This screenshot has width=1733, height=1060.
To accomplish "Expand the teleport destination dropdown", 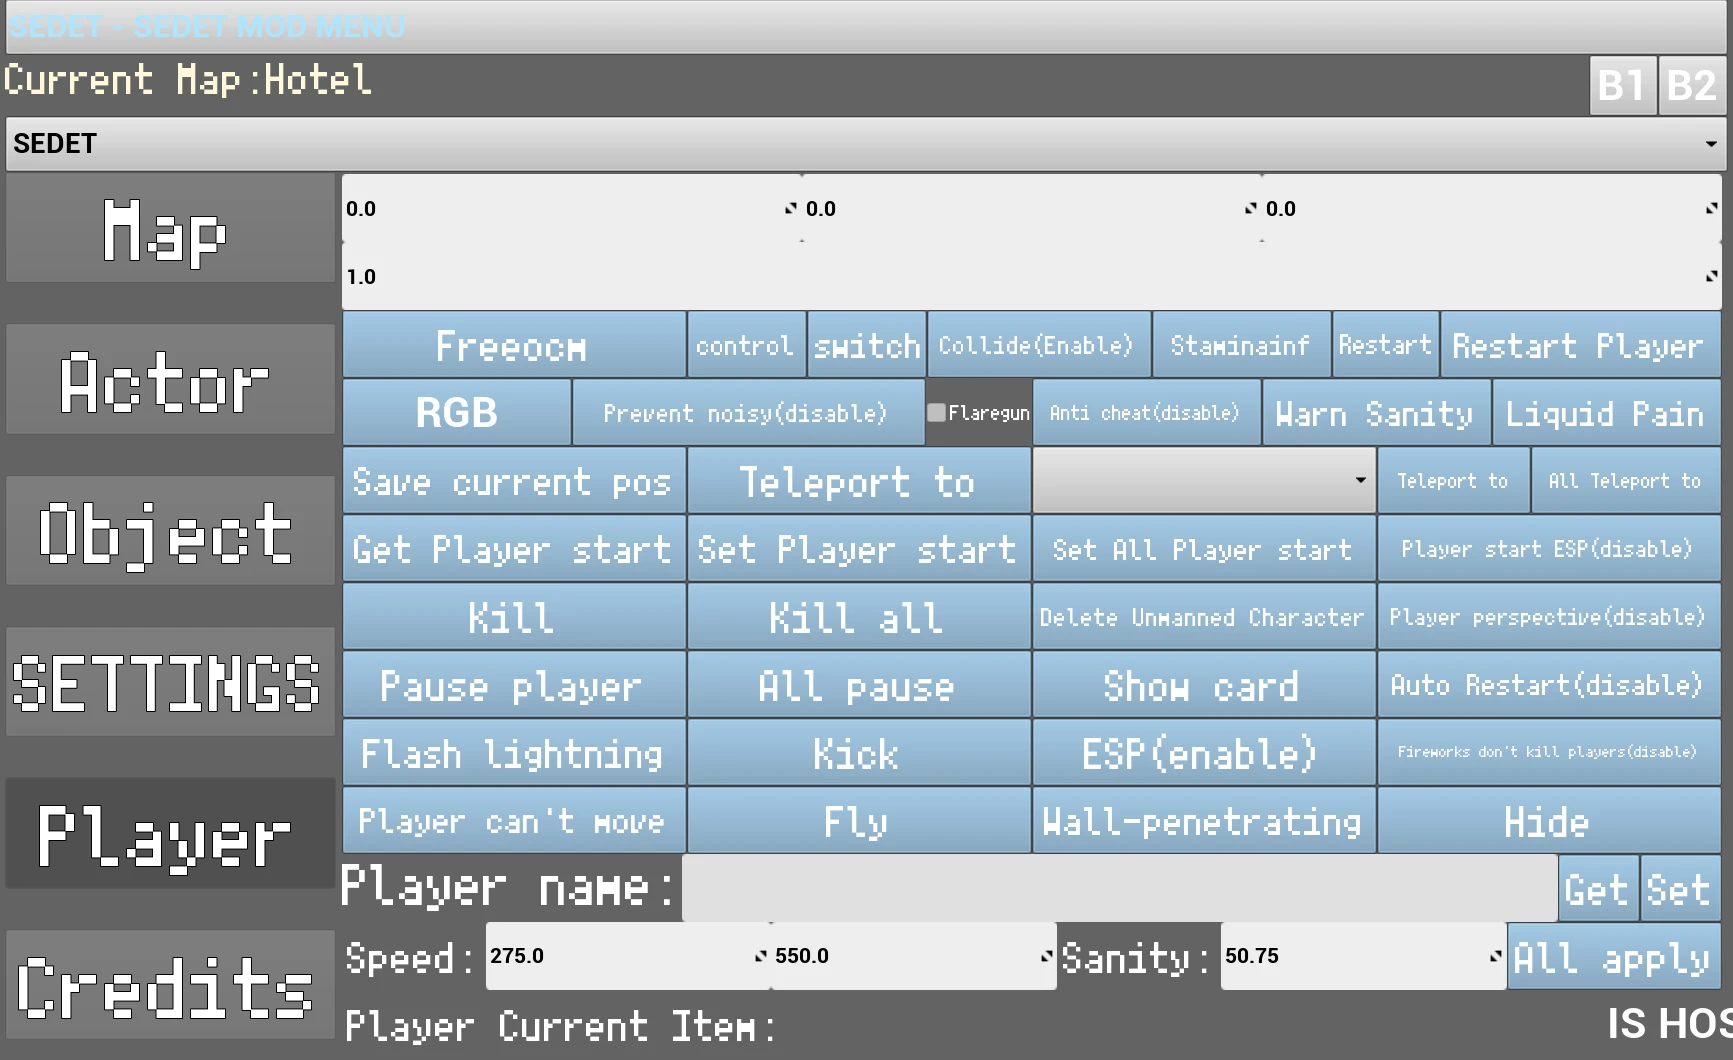I will tap(1204, 480).
